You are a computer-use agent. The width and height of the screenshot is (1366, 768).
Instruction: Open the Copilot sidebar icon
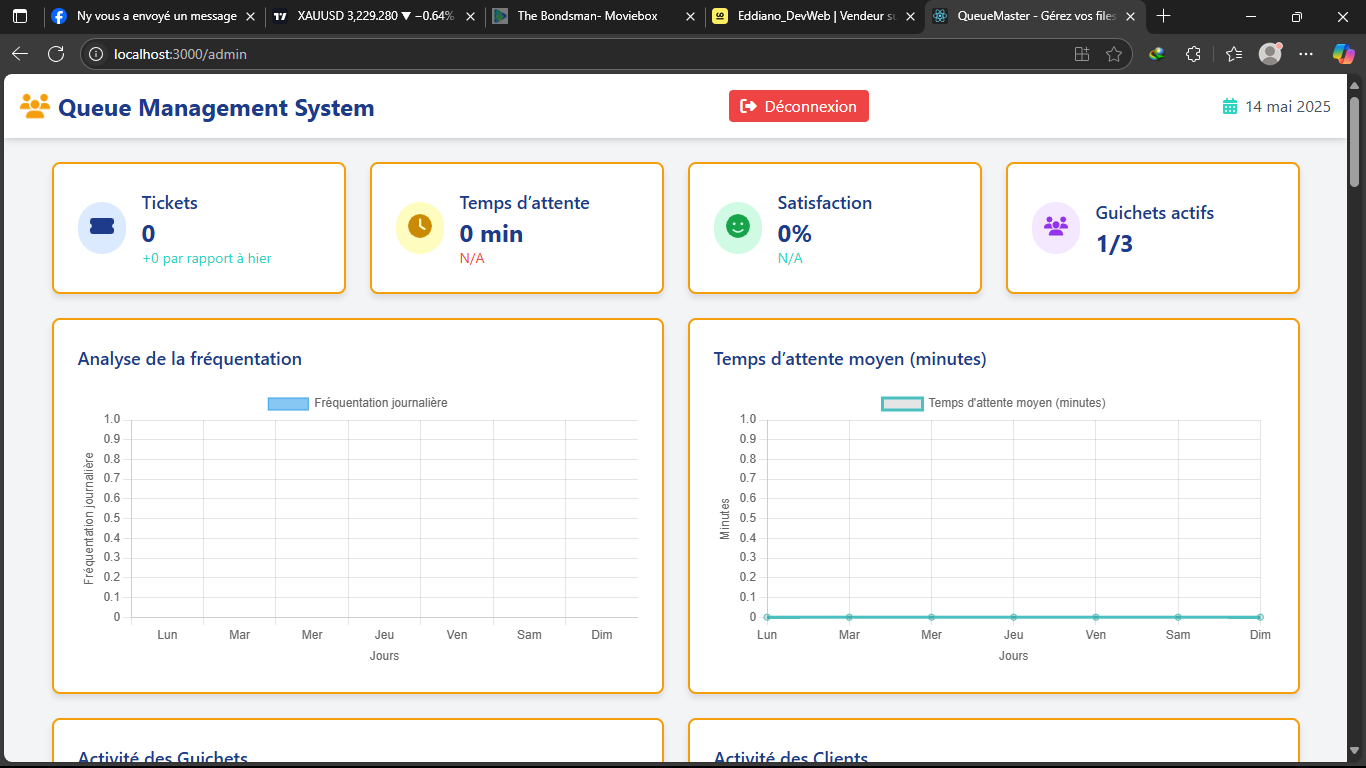pyautogui.click(x=1343, y=54)
